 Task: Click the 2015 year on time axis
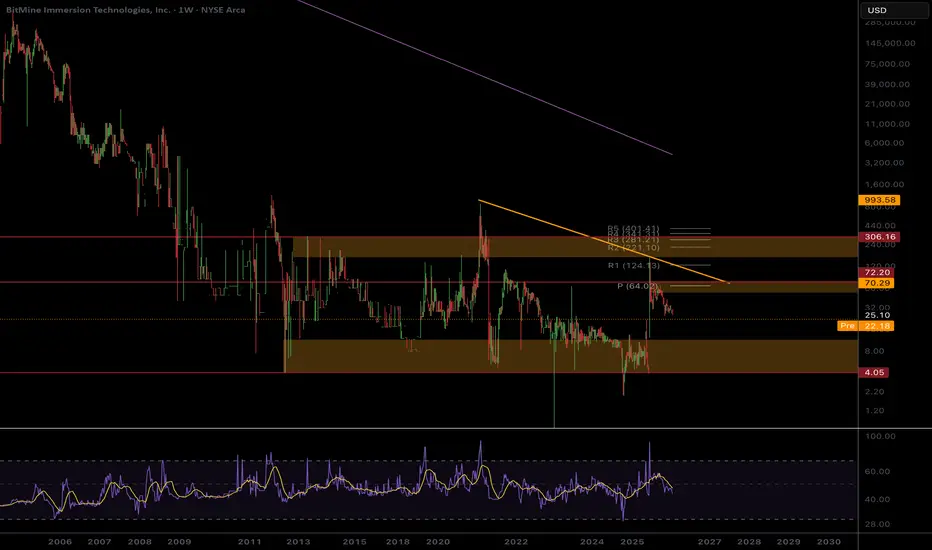tap(354, 542)
